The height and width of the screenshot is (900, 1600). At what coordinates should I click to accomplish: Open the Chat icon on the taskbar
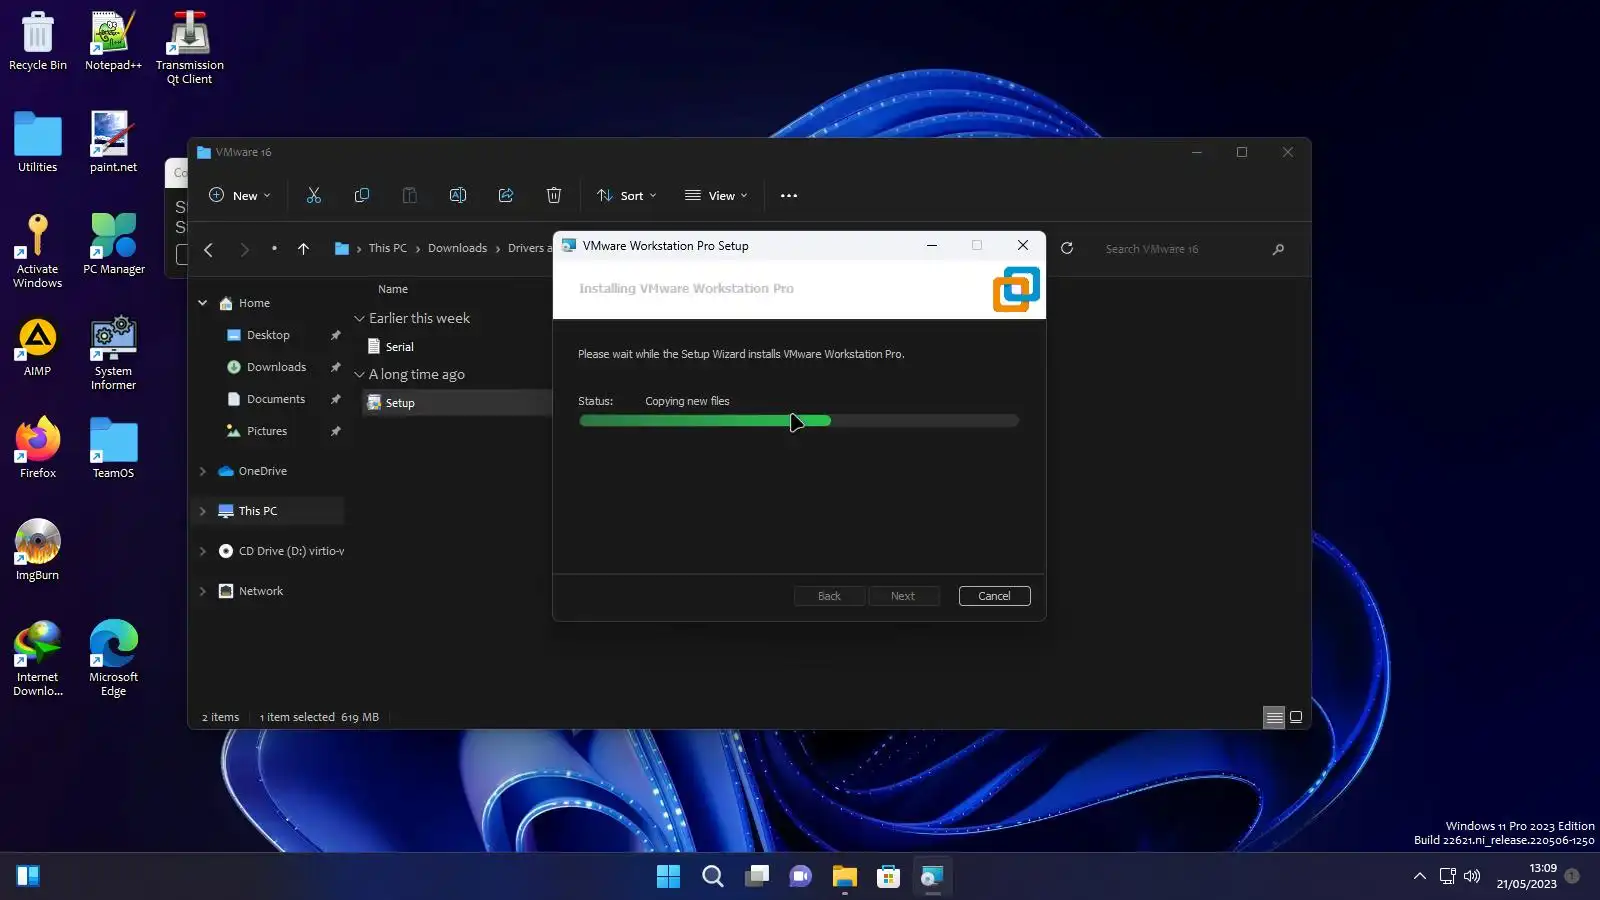[x=801, y=877]
